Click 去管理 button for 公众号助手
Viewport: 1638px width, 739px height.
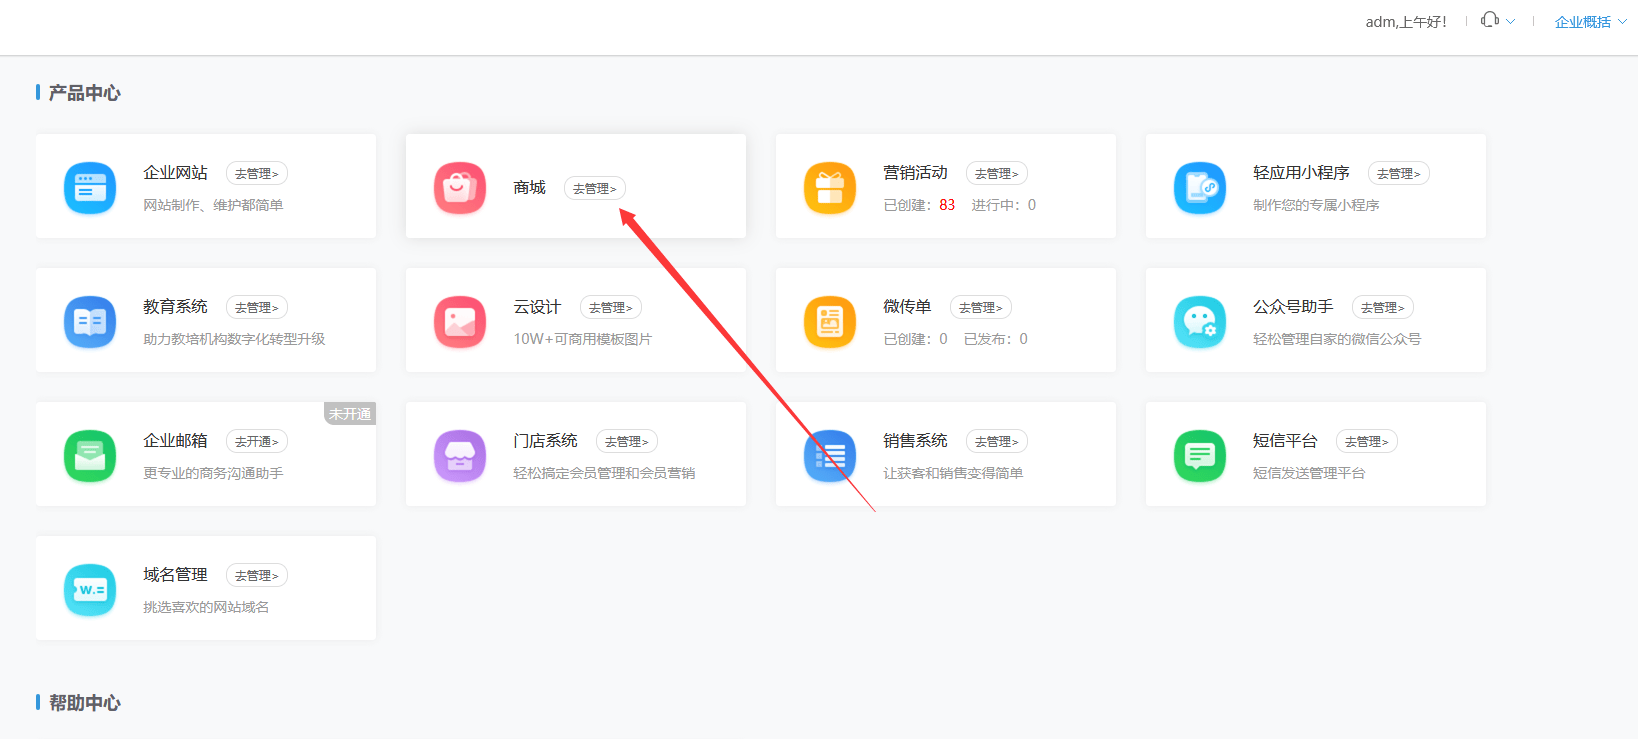[x=1383, y=307]
